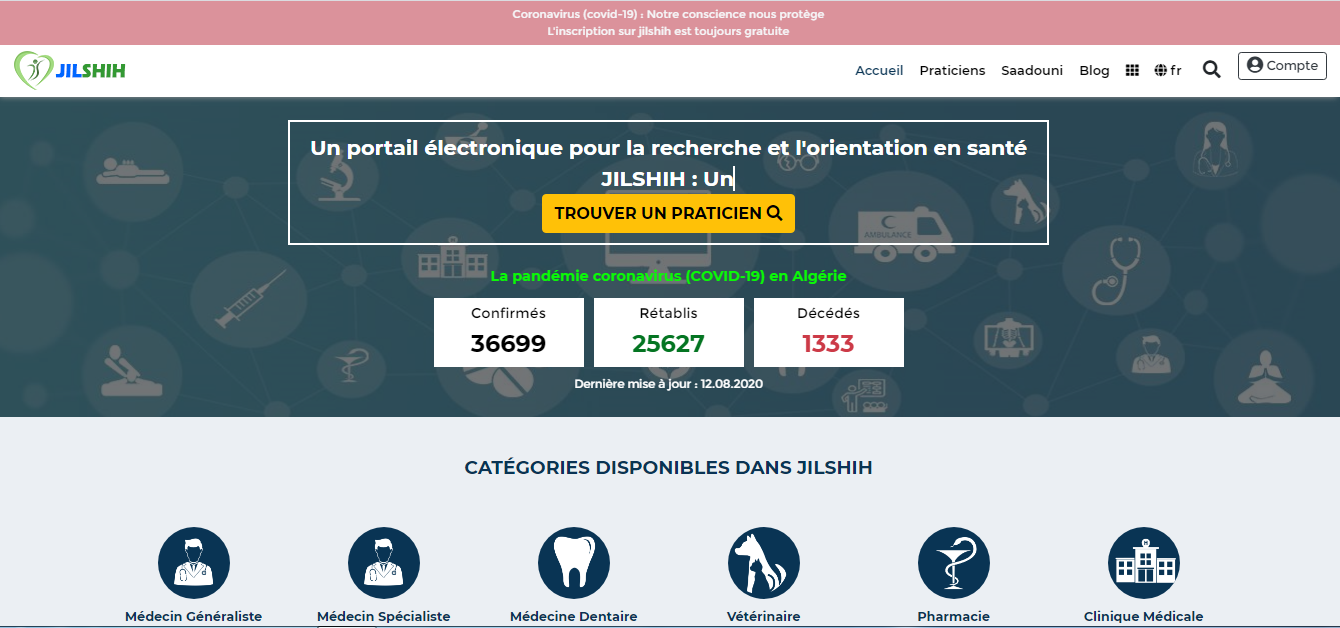Open the Saadouni menu item
This screenshot has height=628, width=1340.
1032,70
